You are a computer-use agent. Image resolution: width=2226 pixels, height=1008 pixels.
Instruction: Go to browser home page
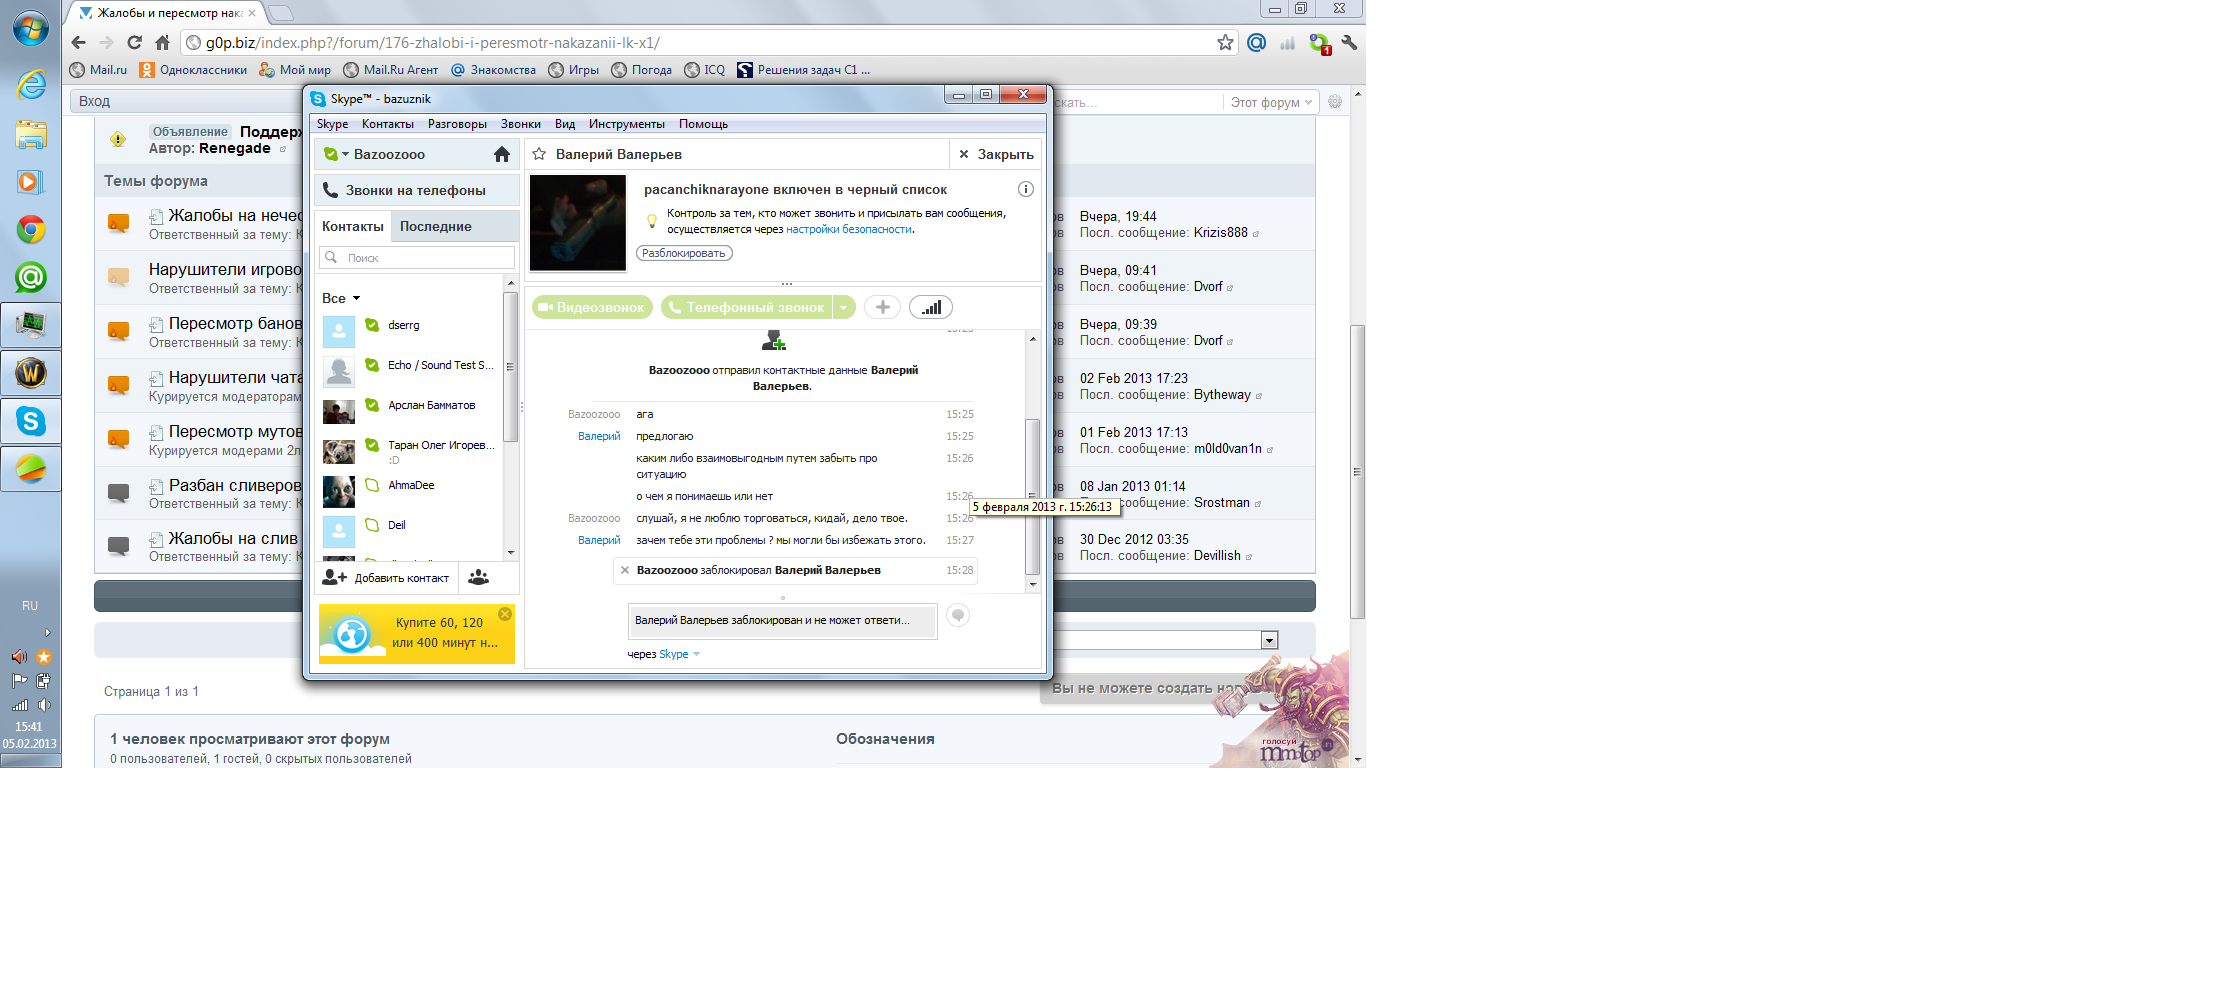pos(163,42)
